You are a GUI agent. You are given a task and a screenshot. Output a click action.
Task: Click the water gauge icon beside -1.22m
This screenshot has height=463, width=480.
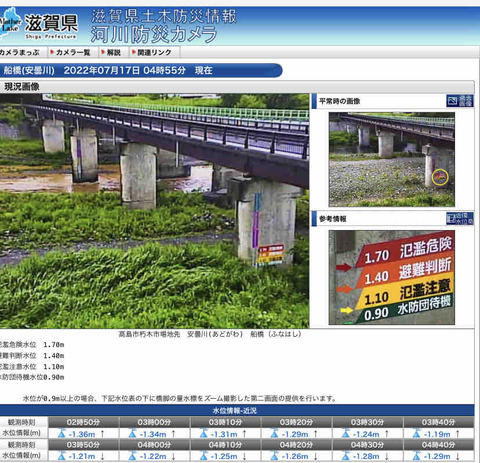[132, 455]
